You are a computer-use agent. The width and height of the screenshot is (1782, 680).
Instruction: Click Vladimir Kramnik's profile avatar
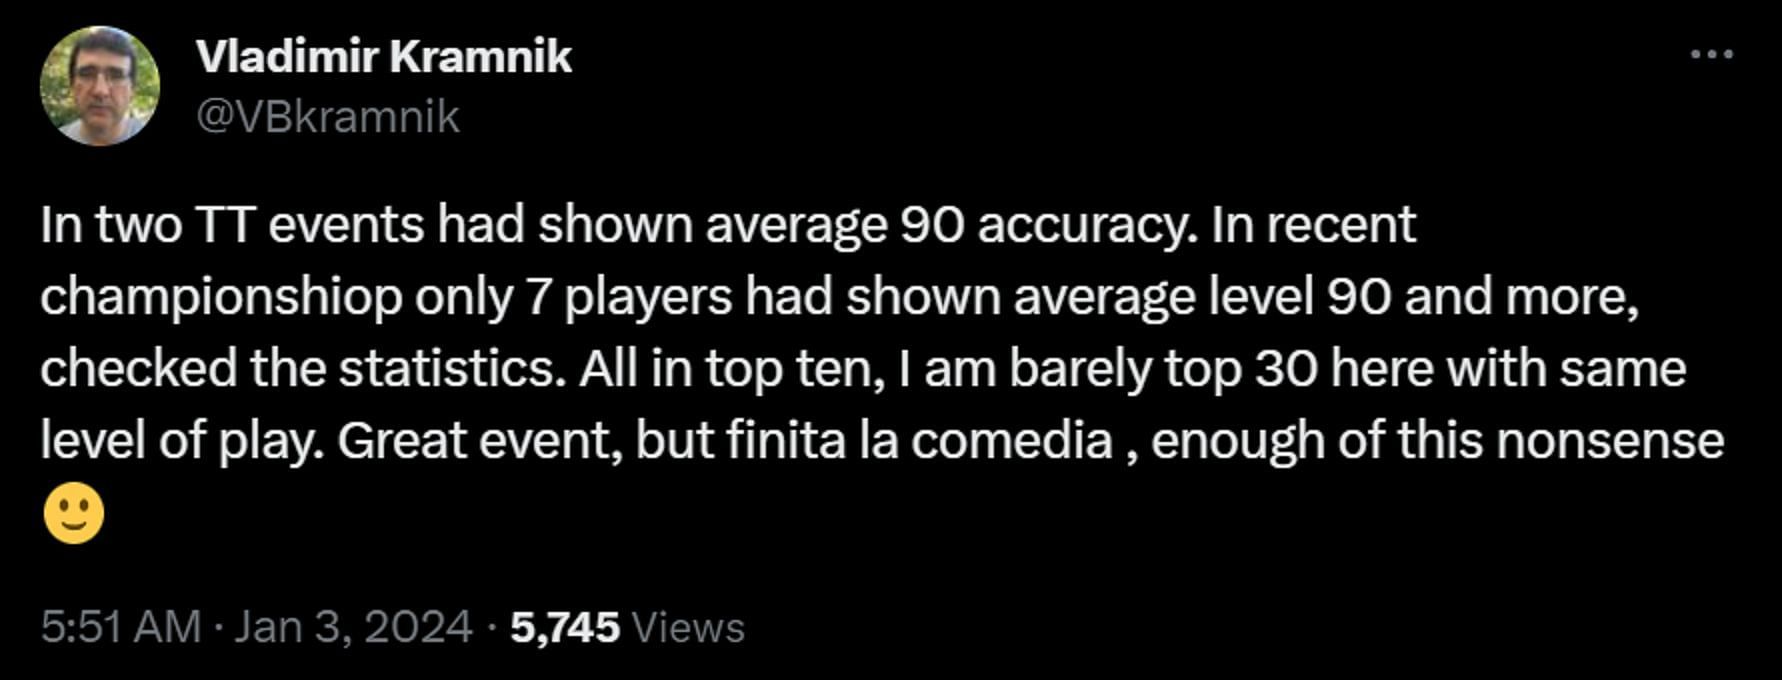point(100,86)
